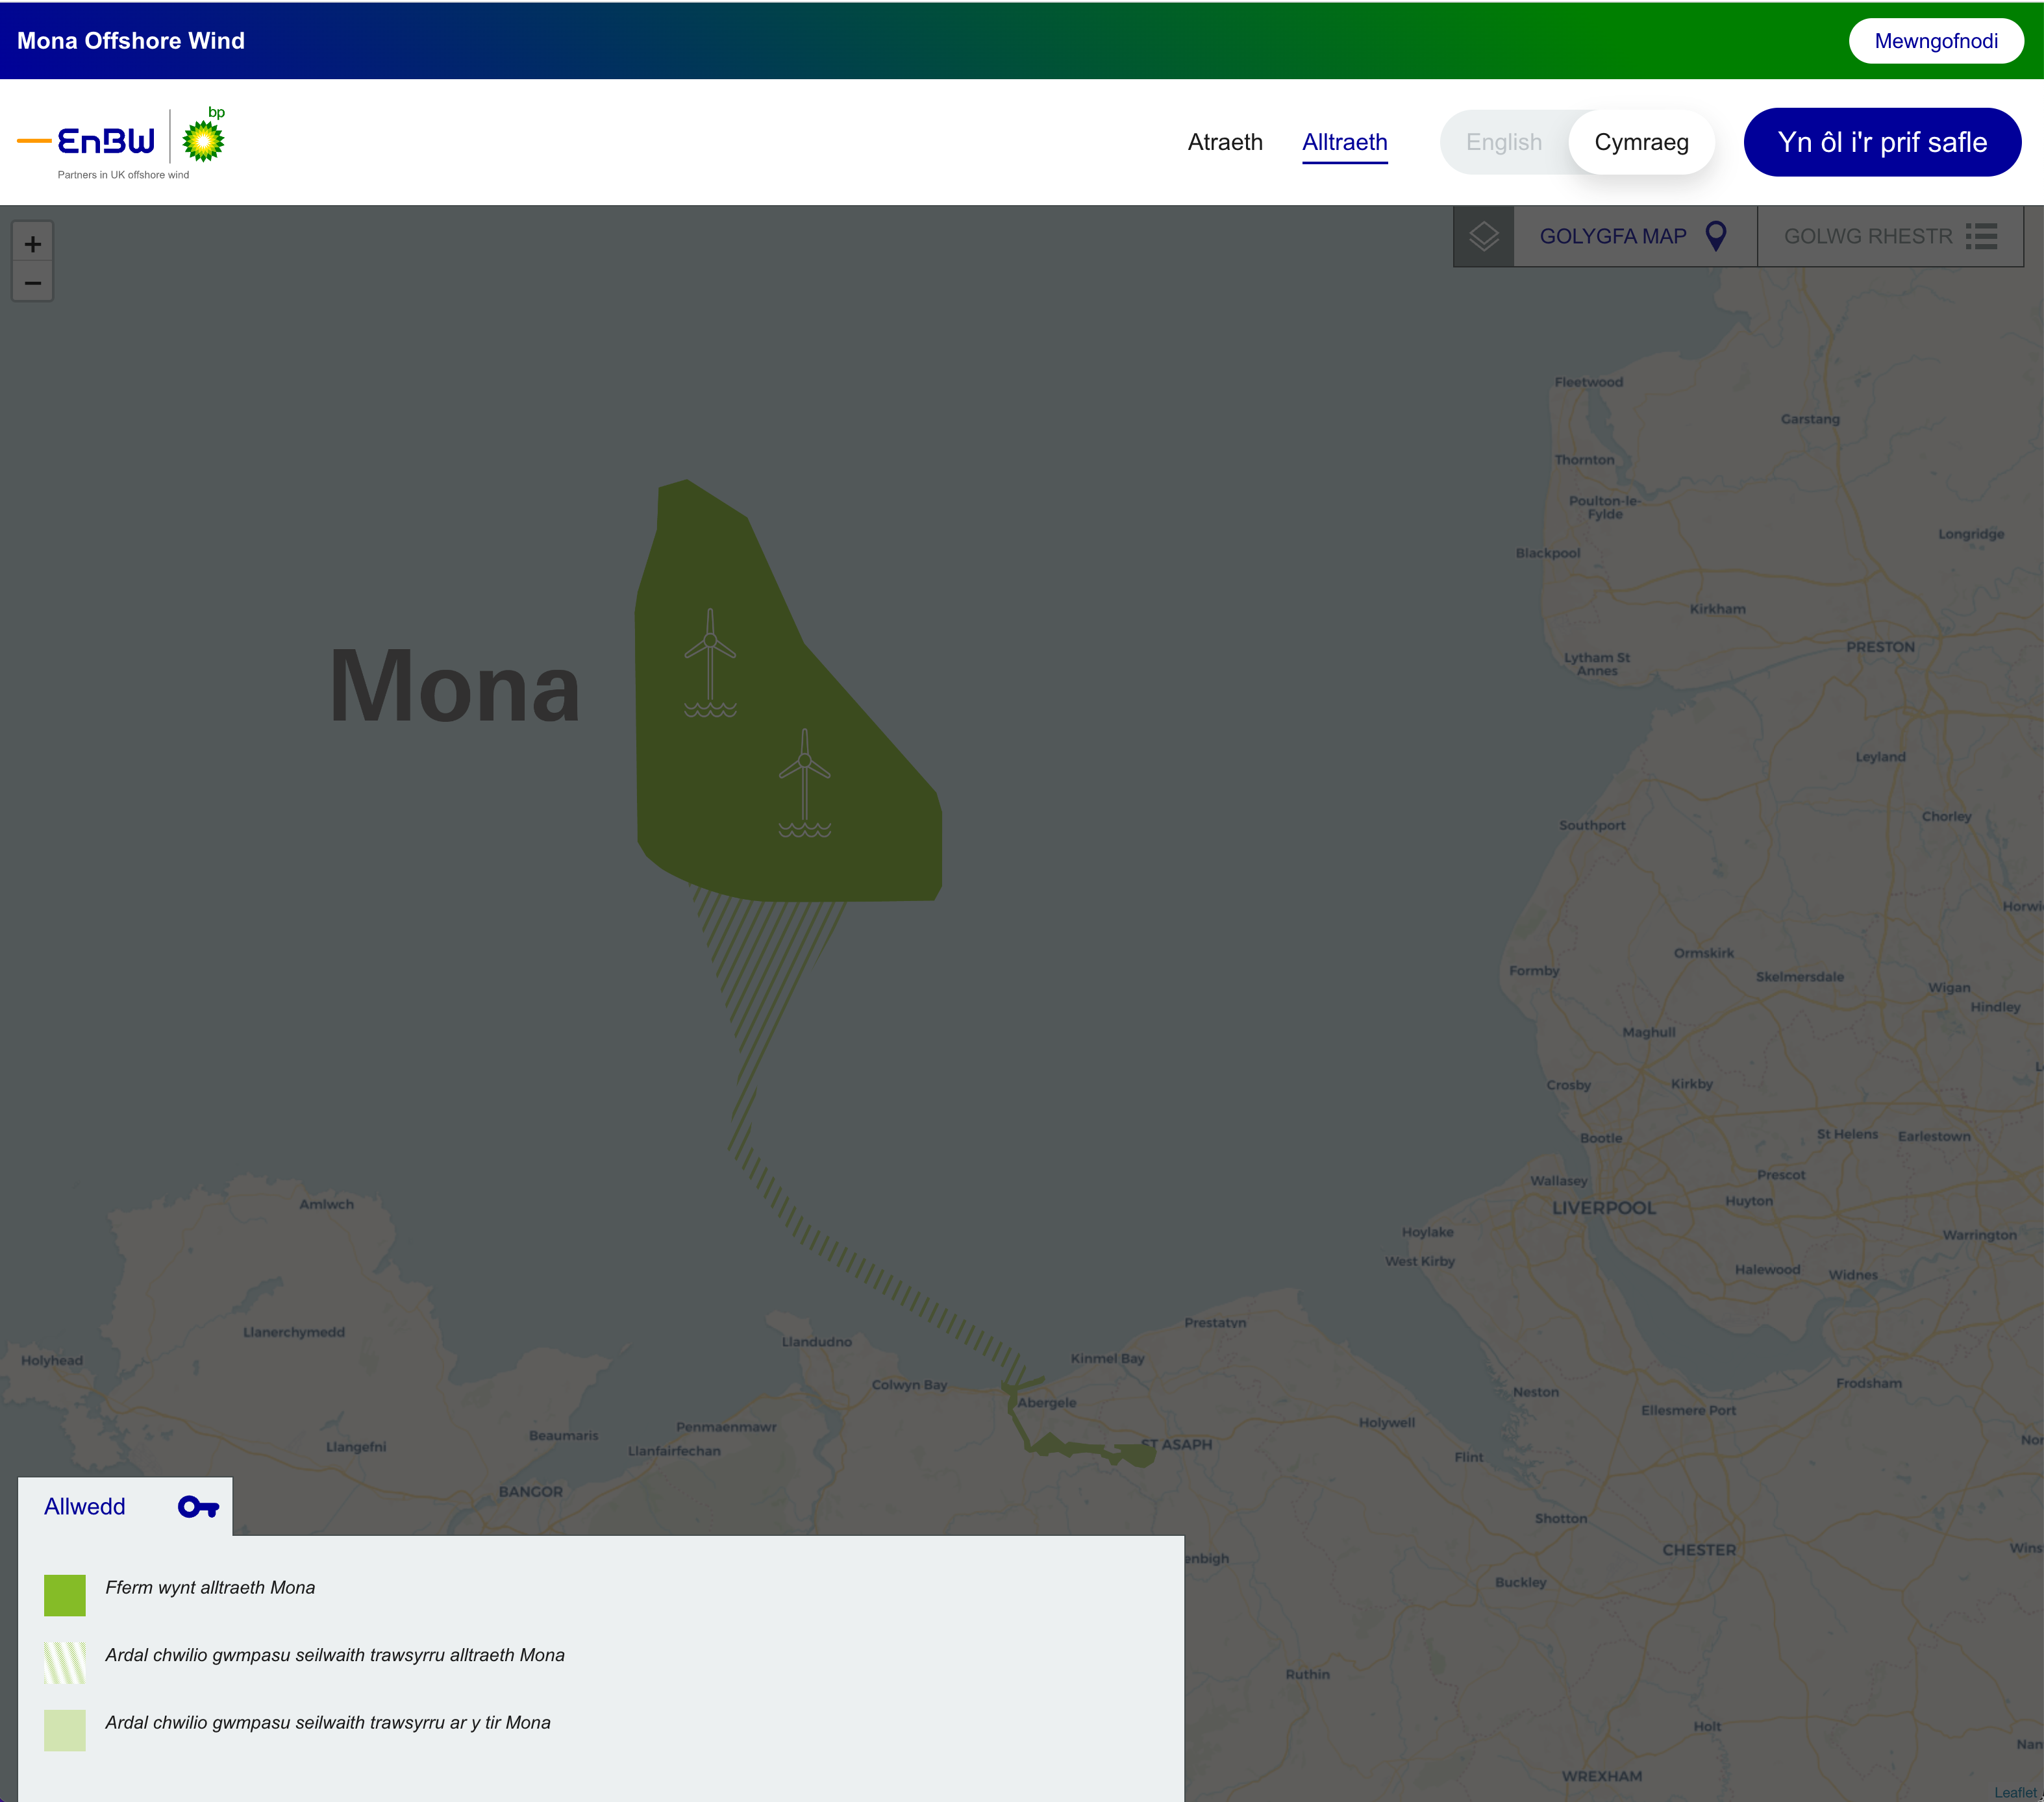Zoom in the map with plus button
Image resolution: width=2044 pixels, height=1802 pixels.
33,243
